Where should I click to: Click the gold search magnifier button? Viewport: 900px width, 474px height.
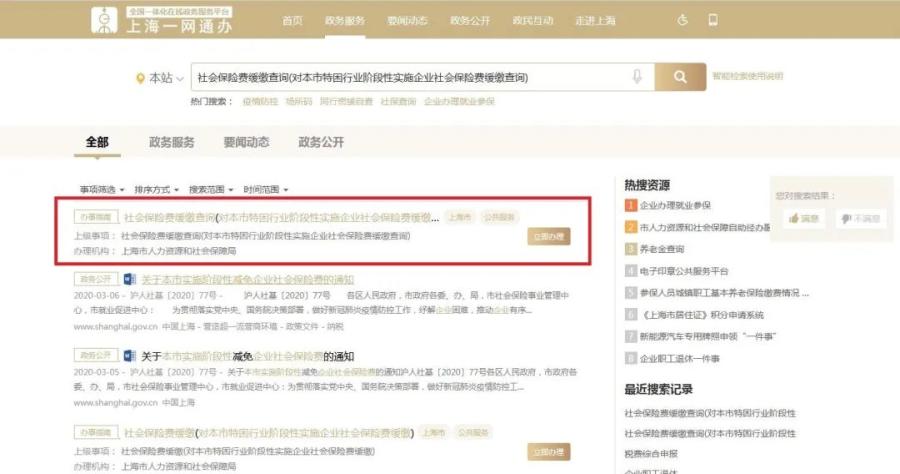(680, 77)
